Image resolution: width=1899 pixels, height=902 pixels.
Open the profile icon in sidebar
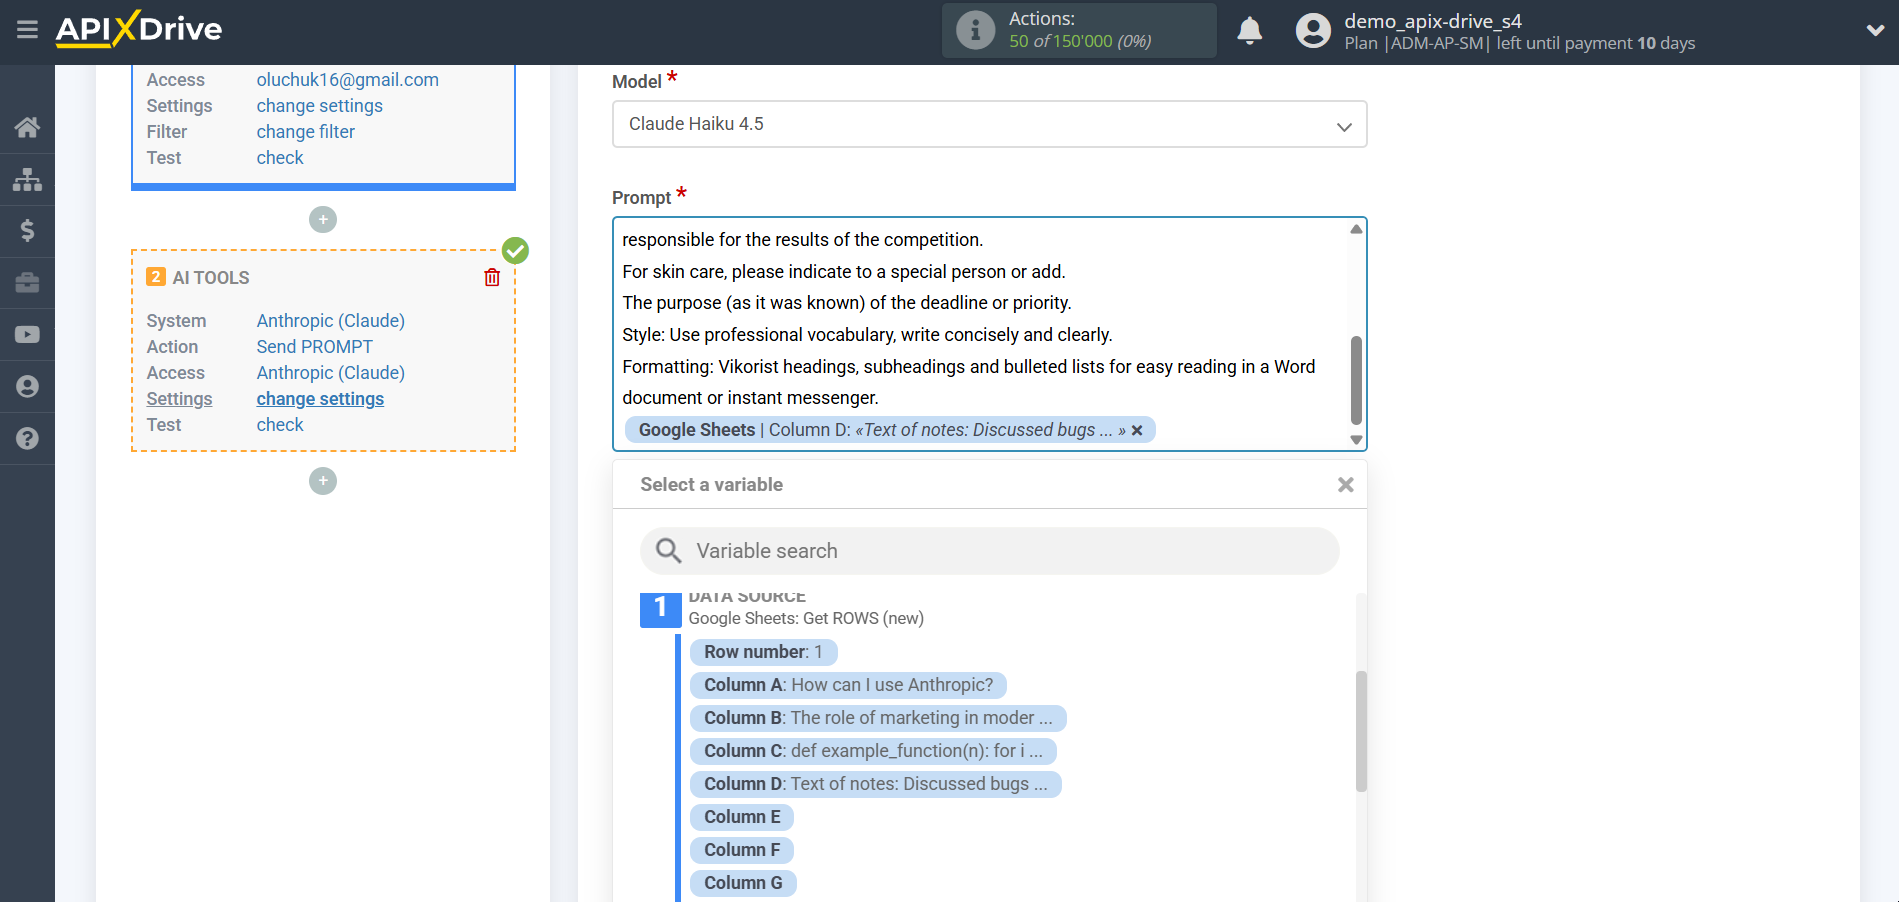(x=27, y=387)
